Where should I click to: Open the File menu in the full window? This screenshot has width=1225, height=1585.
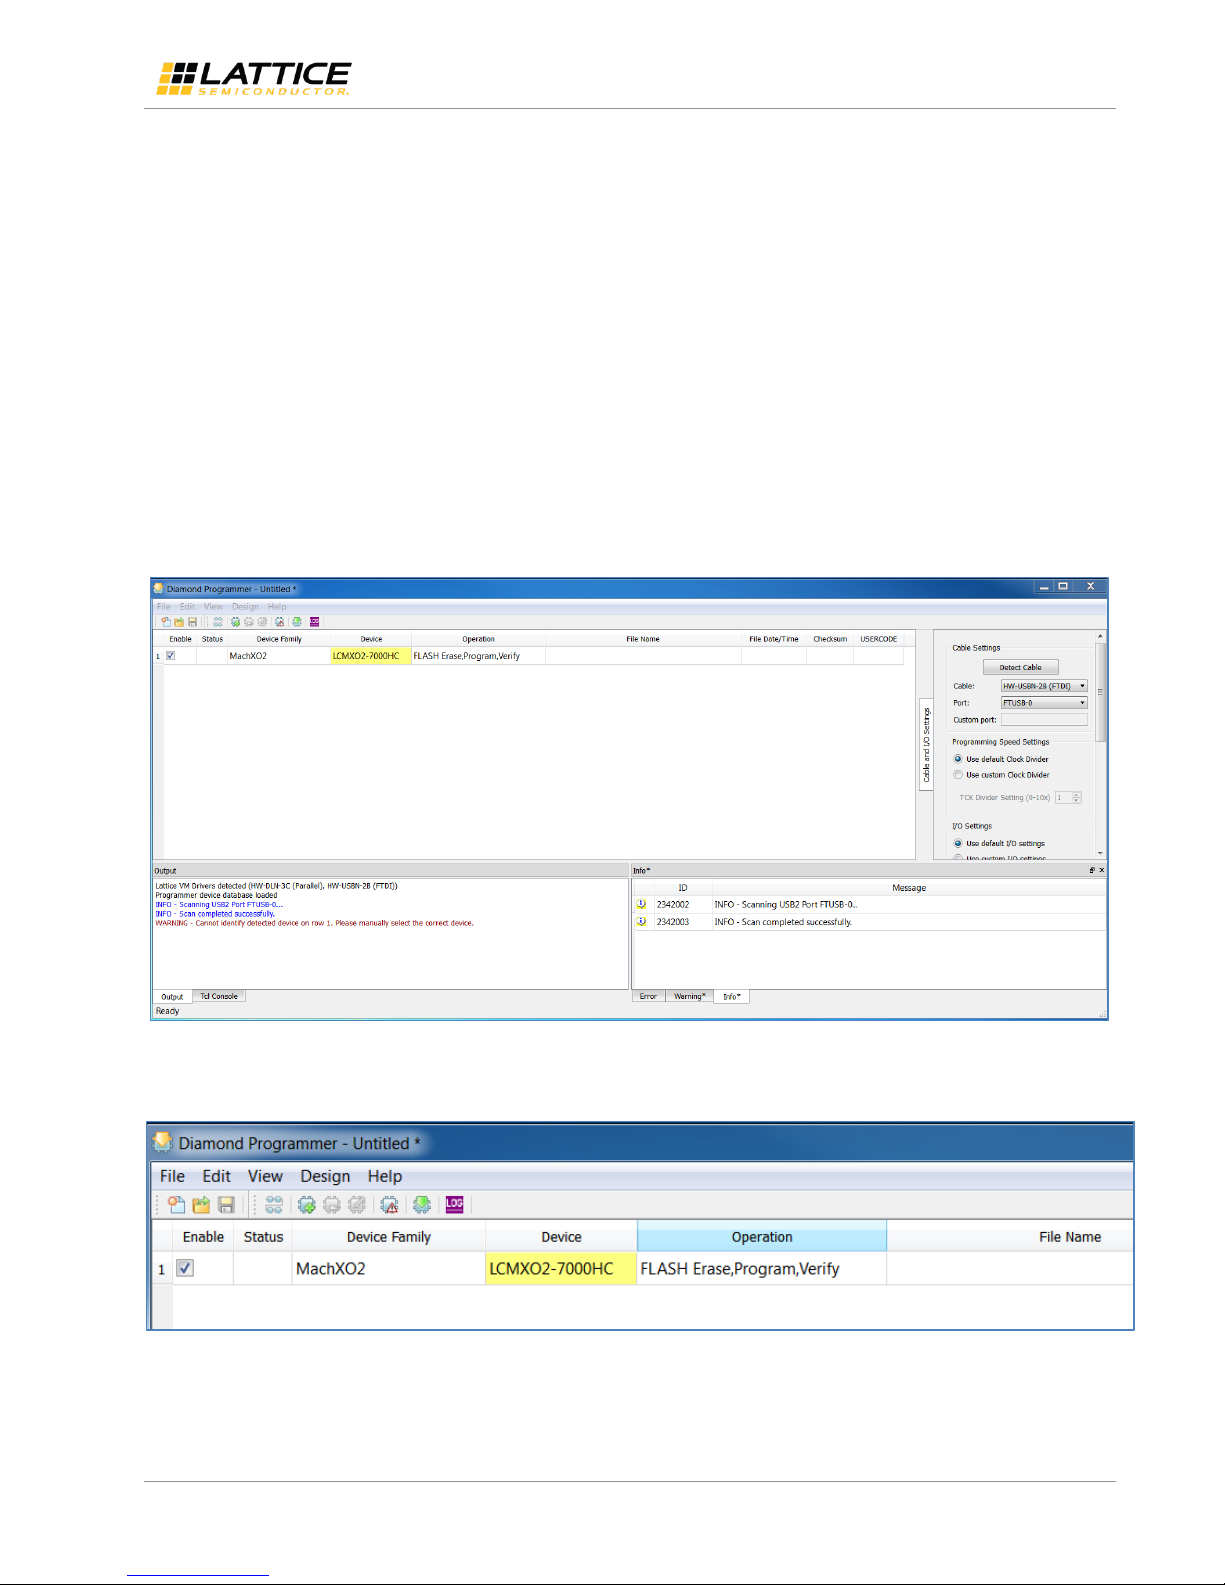(164, 606)
